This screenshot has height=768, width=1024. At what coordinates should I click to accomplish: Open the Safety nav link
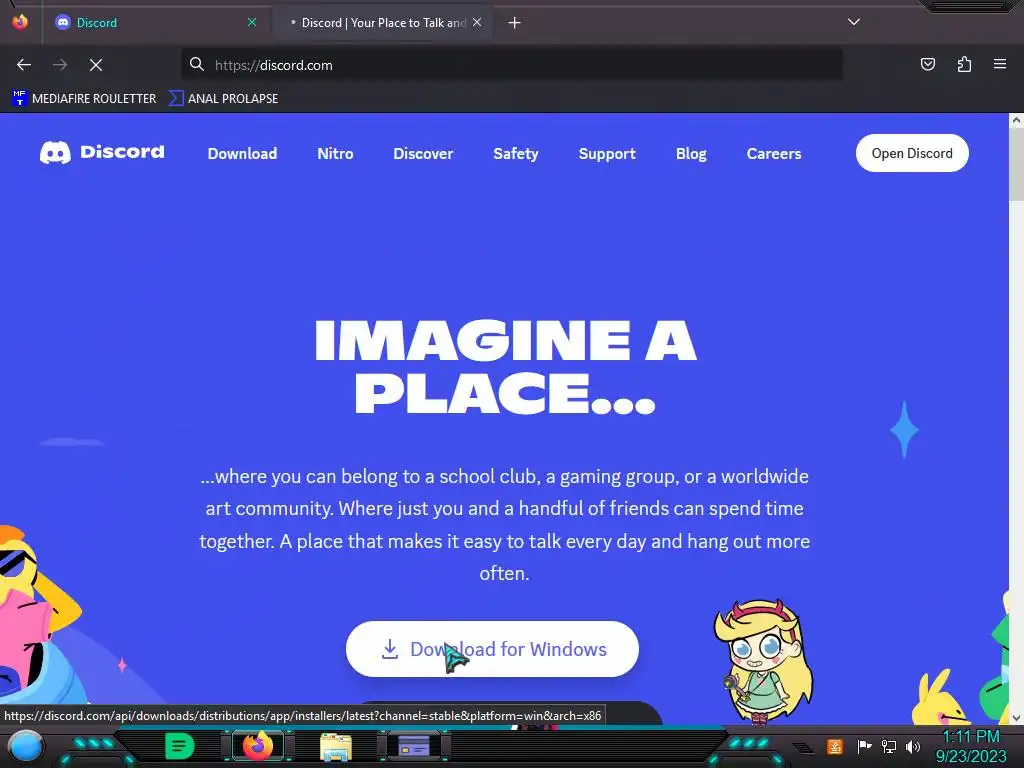[x=516, y=153]
